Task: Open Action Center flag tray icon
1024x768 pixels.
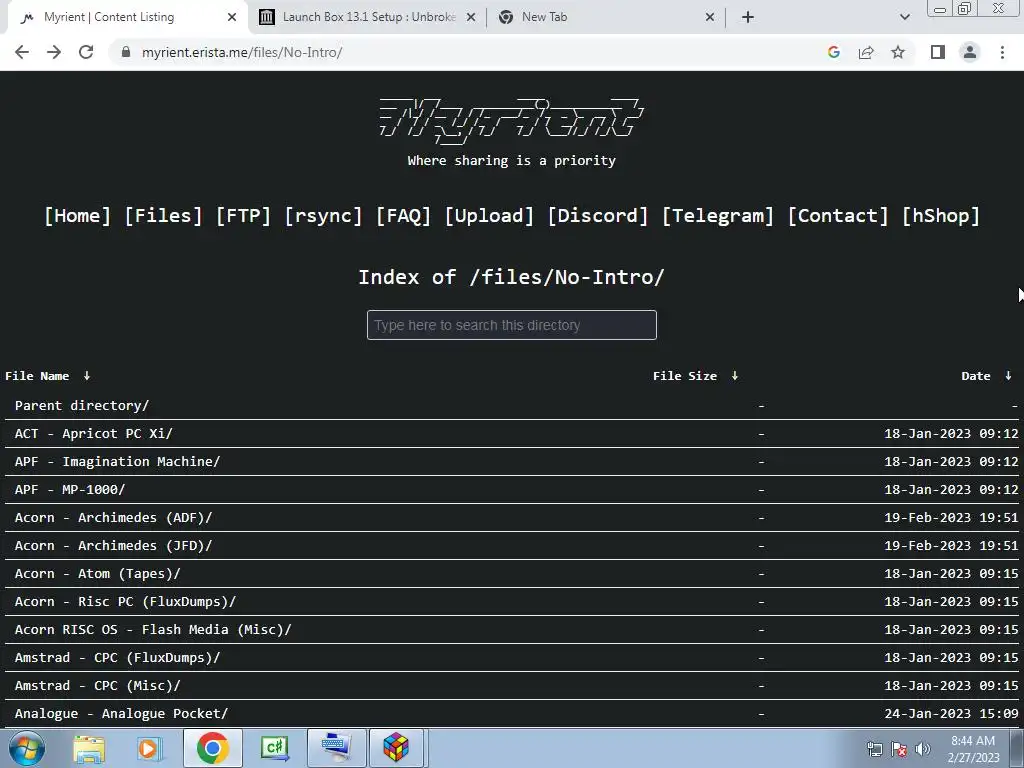Action: [x=899, y=749]
